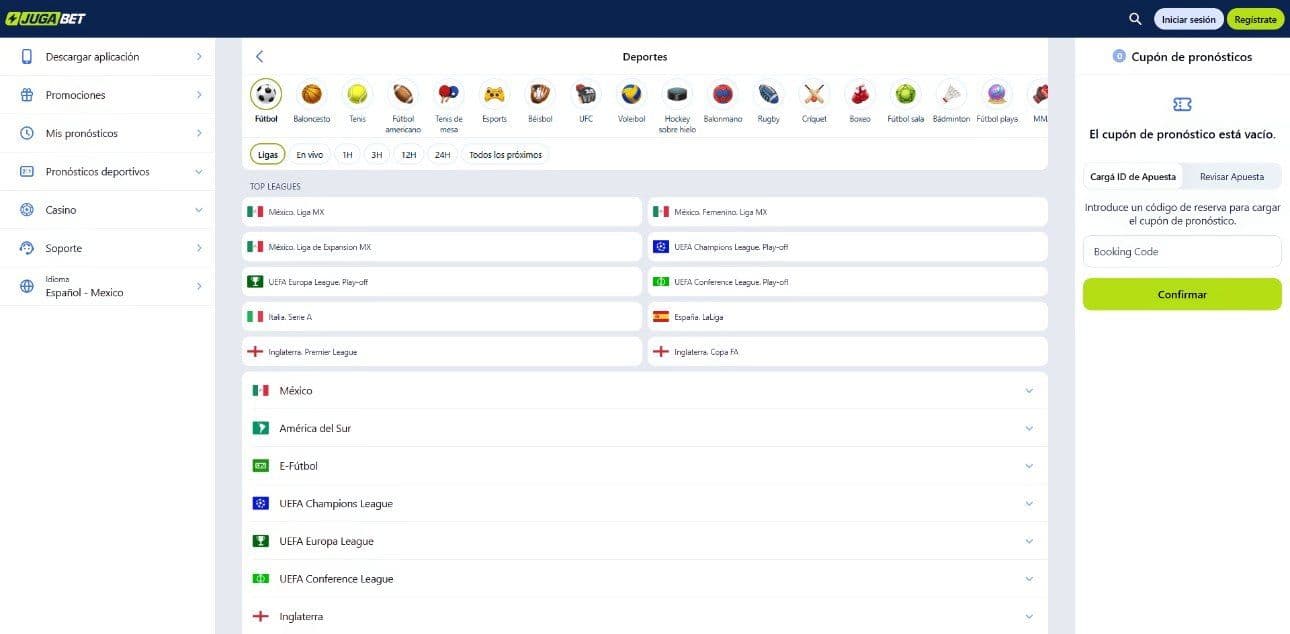Go back using the left arrow
The image size is (1290, 634).
pos(260,57)
